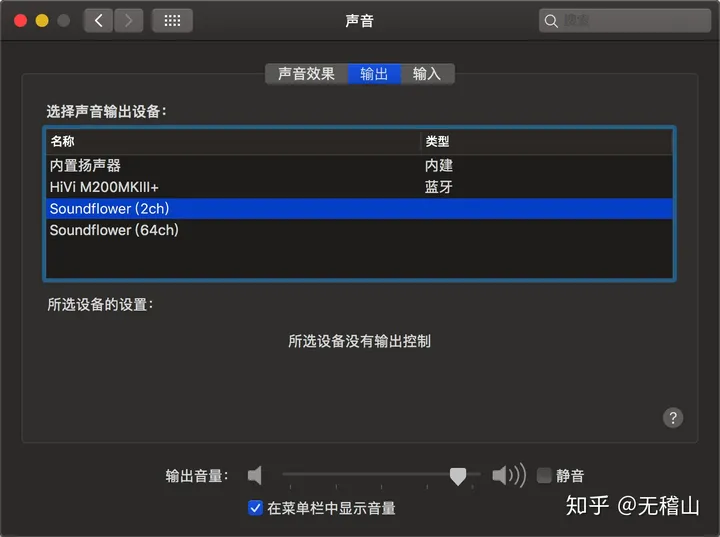Sort by the 名称 column header
The width and height of the screenshot is (720, 537).
point(233,141)
